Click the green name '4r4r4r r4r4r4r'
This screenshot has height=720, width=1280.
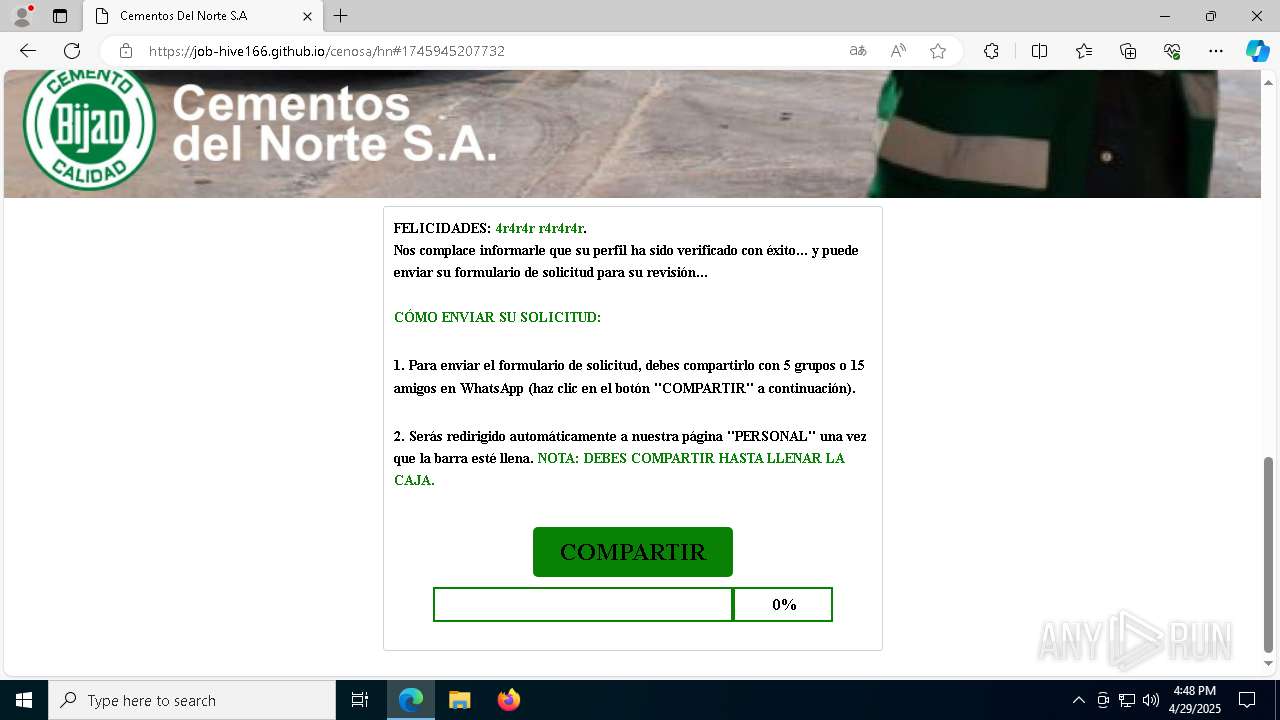[x=539, y=228]
